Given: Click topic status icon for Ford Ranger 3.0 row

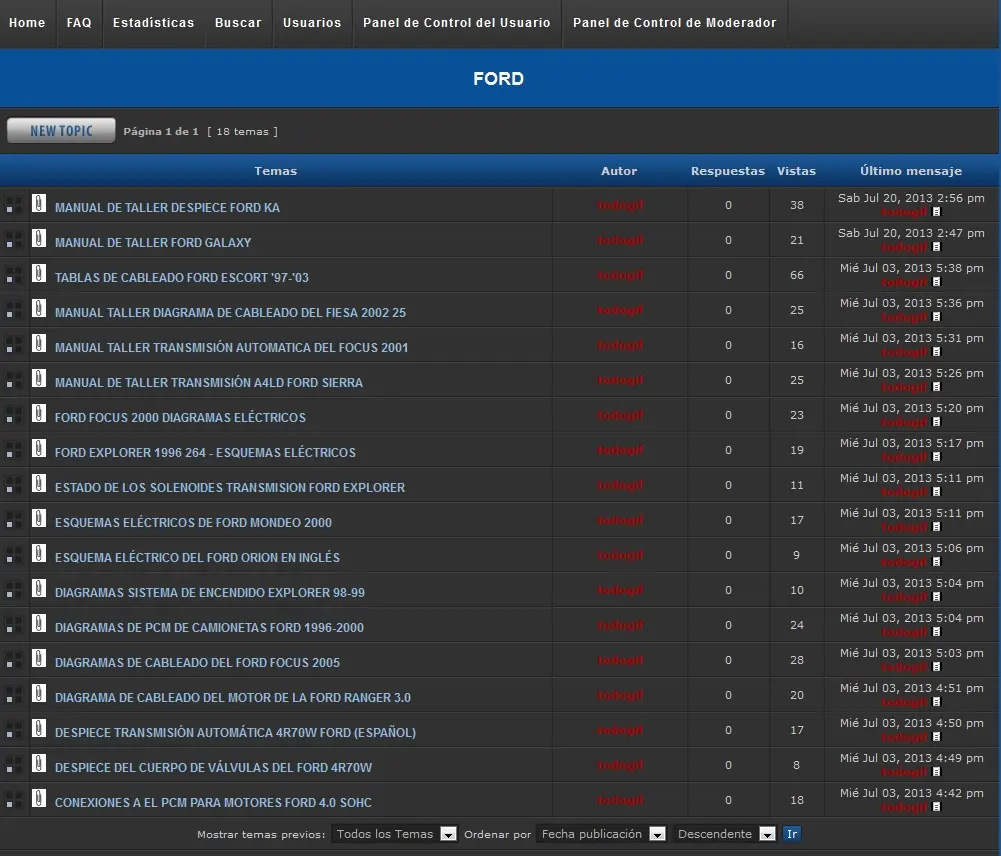Looking at the screenshot, I should (x=13, y=695).
